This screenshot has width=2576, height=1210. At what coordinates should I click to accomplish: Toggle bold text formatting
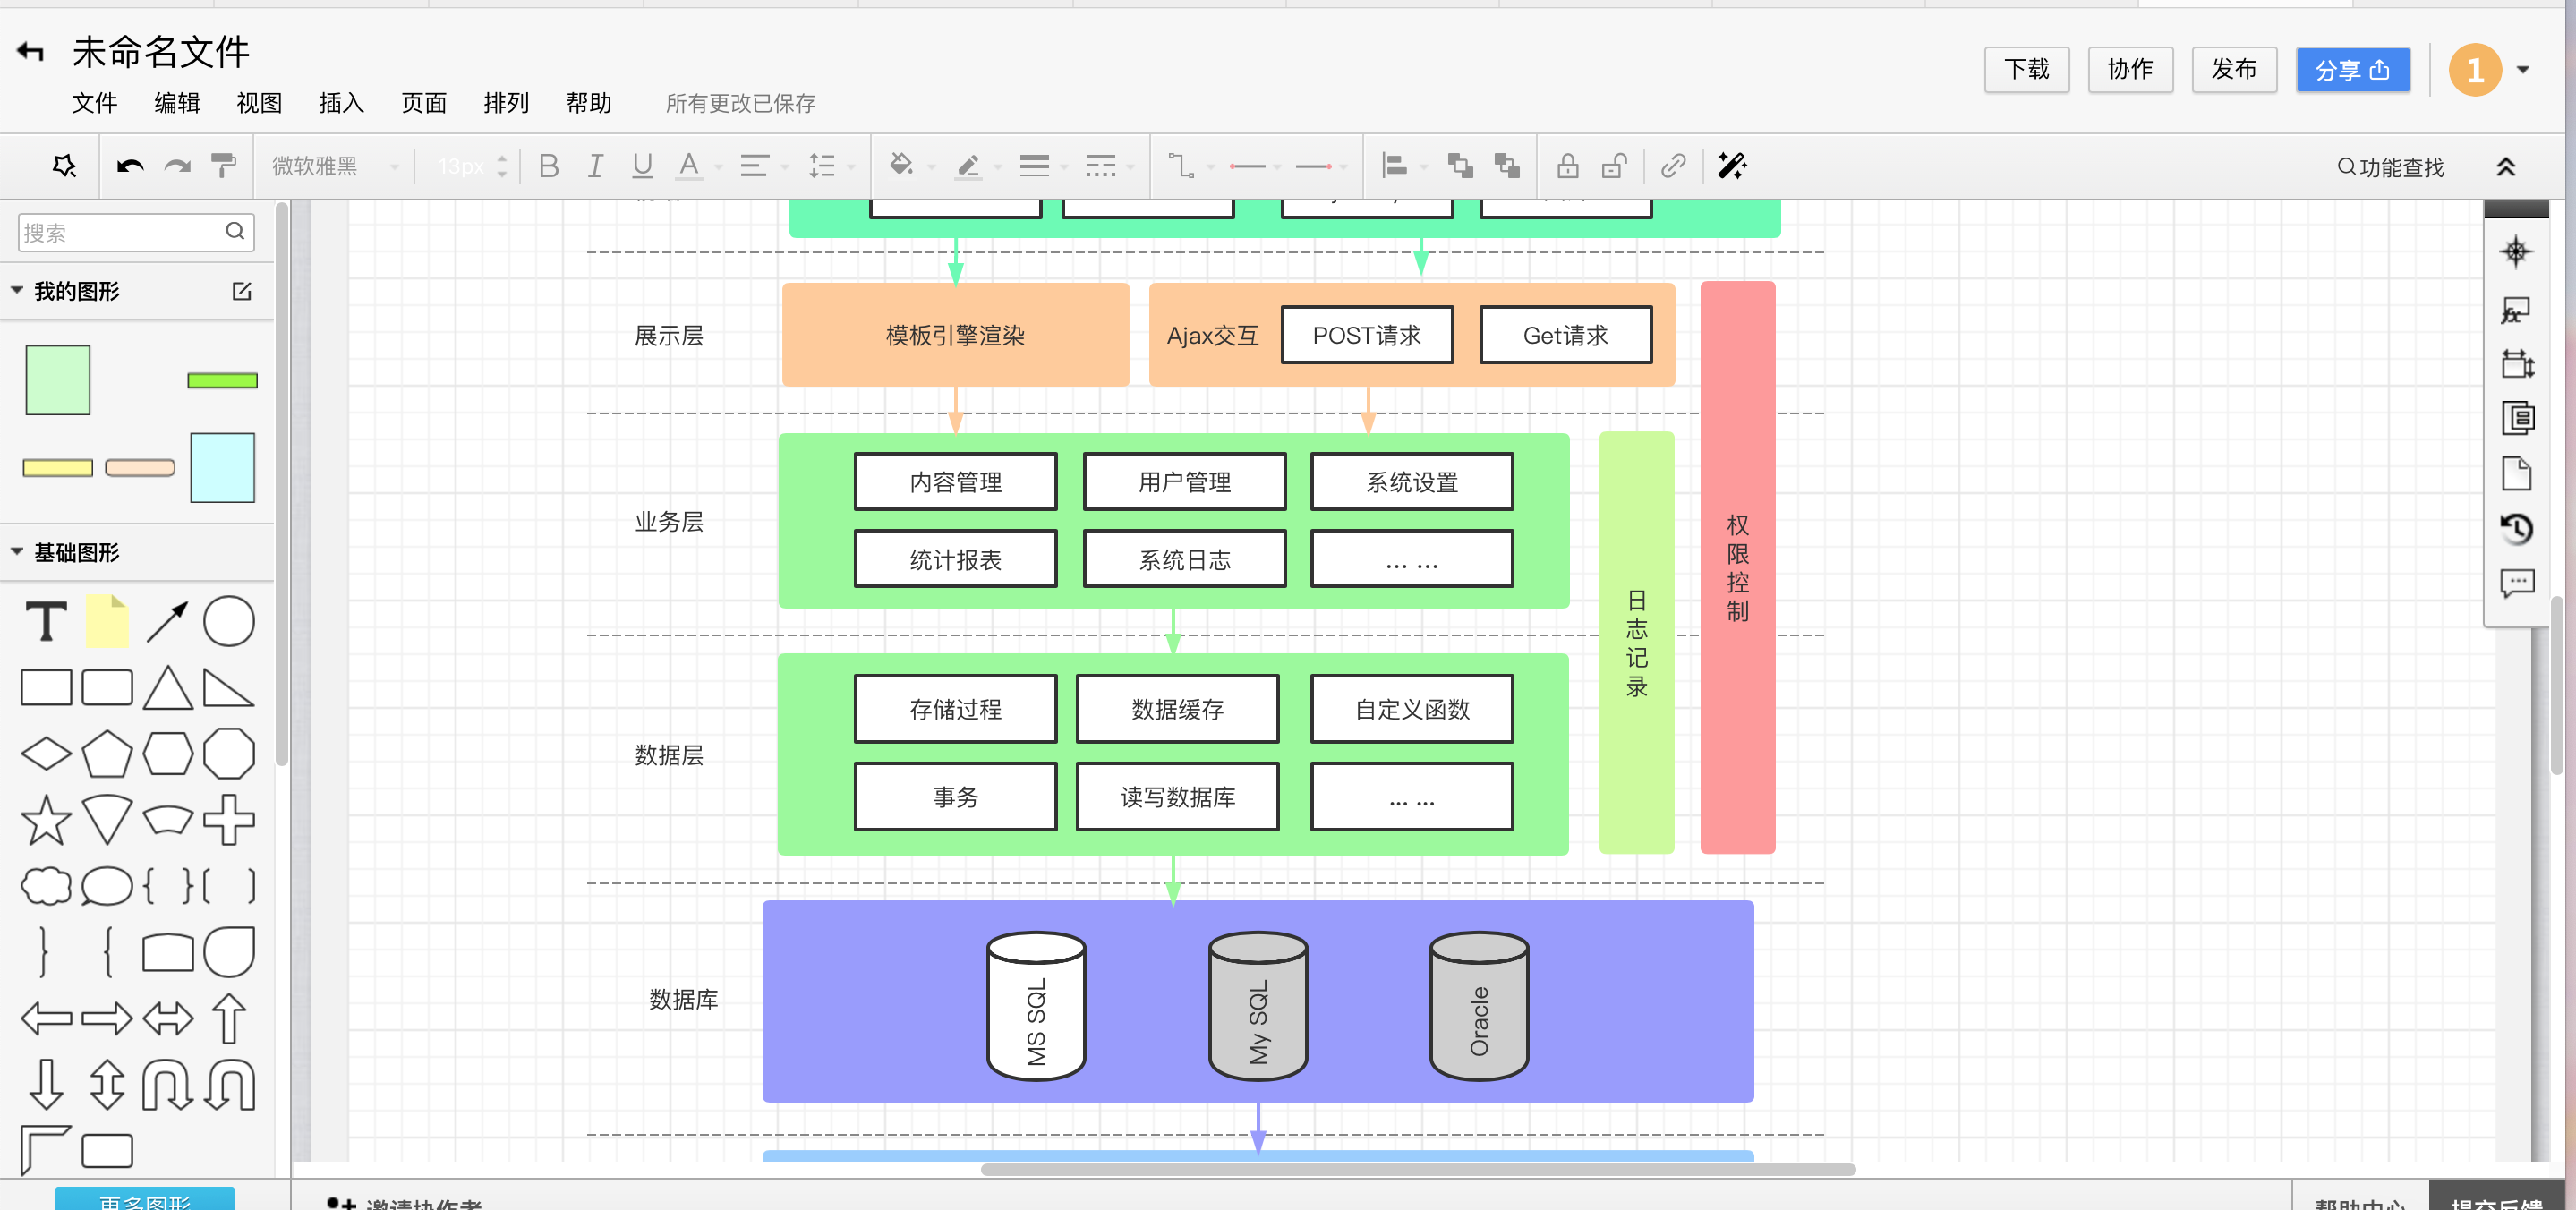click(x=548, y=166)
